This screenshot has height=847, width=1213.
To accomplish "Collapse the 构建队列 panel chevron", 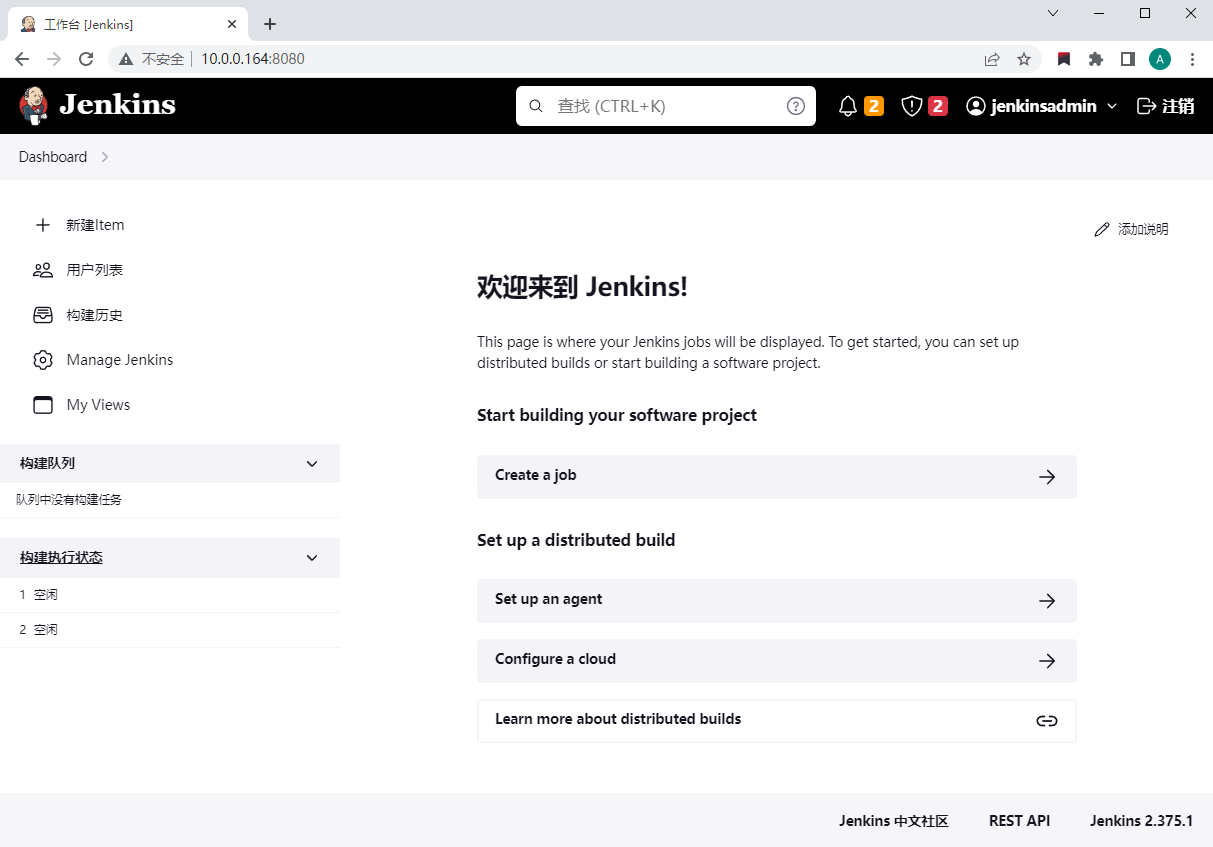I will click(x=312, y=464).
